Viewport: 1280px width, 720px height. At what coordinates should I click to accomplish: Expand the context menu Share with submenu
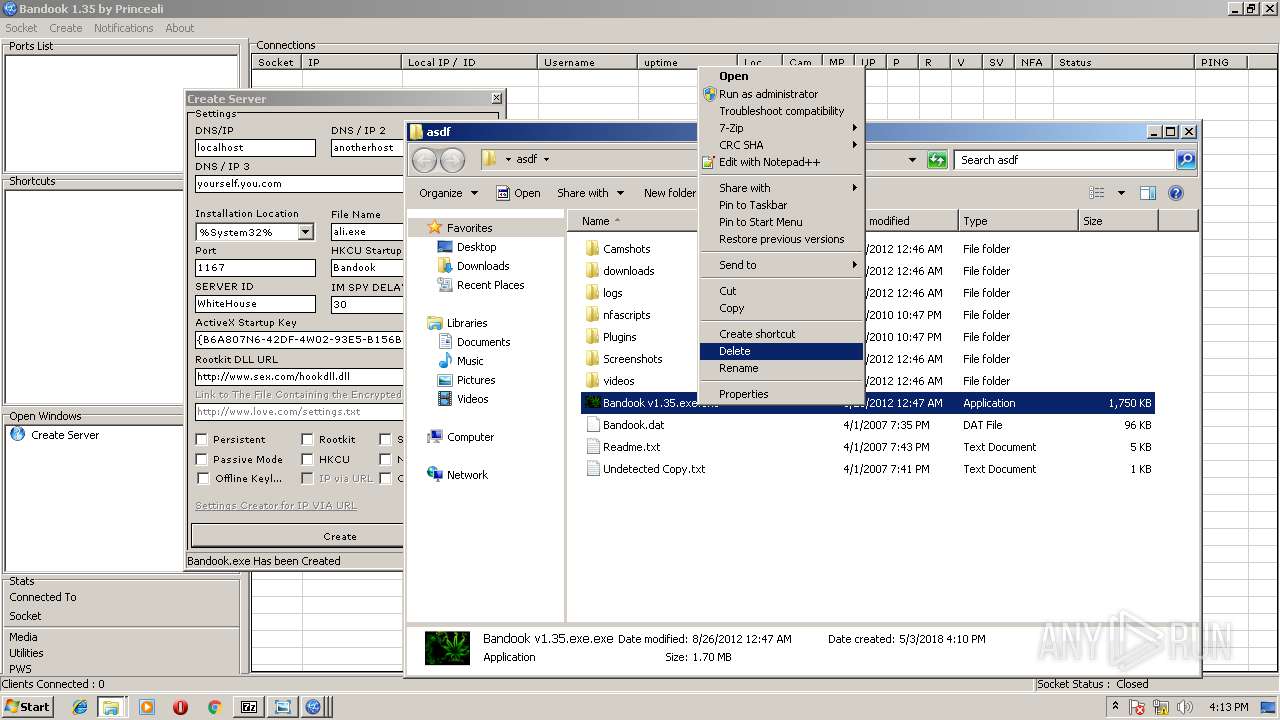pyautogui.click(x=782, y=188)
